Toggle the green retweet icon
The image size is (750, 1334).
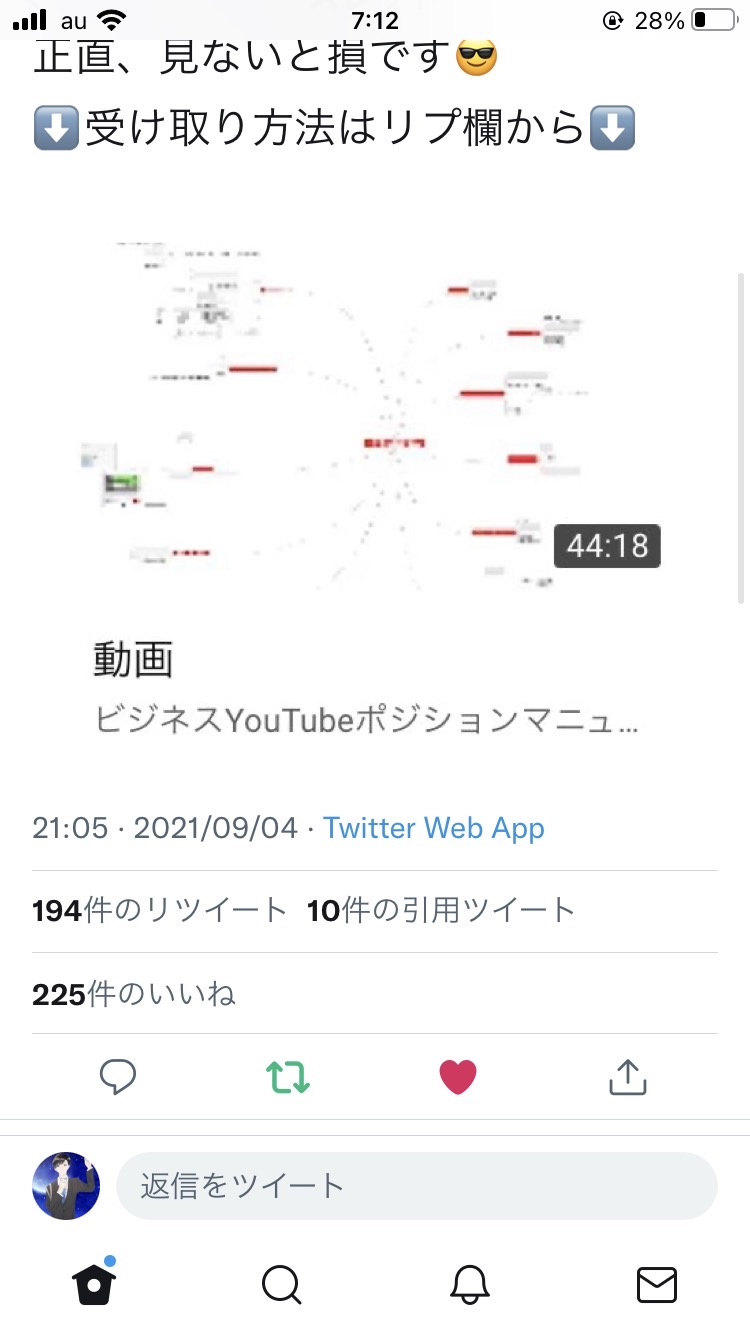point(288,1077)
